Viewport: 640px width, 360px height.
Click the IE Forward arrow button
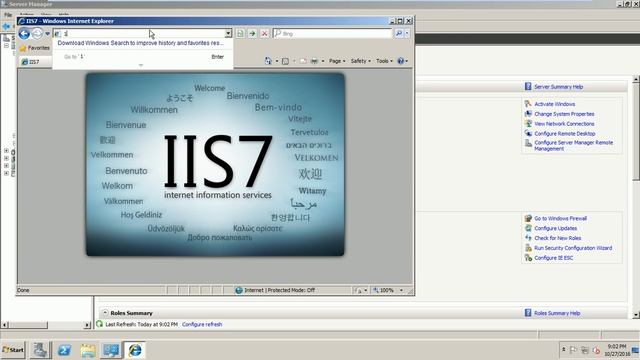click(x=37, y=33)
